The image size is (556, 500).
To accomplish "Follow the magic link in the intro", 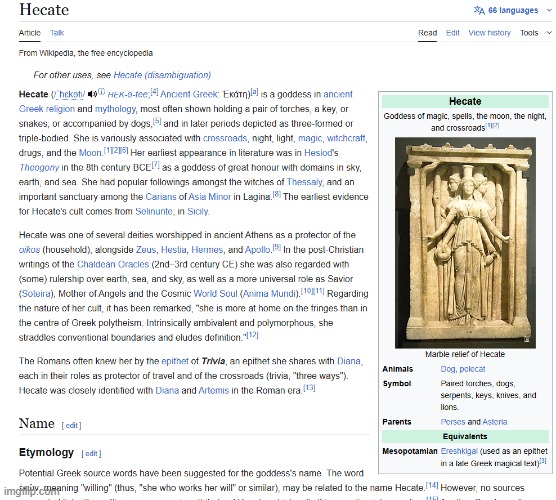I will coord(310,138).
